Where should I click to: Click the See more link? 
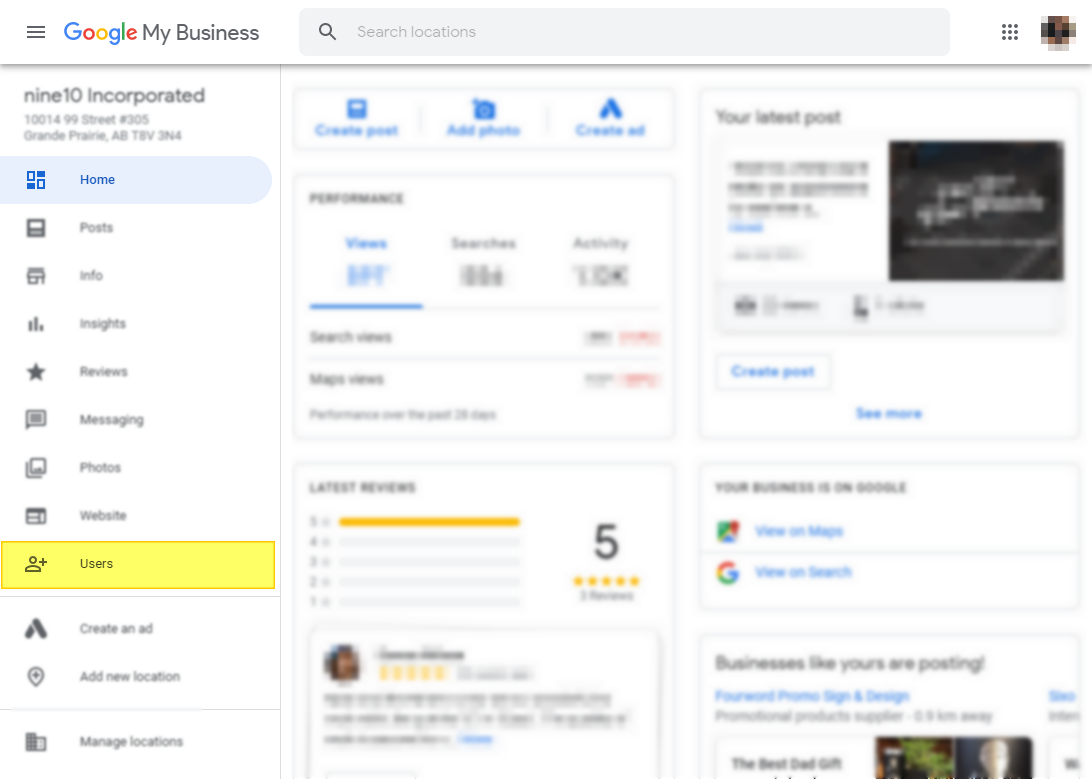[888, 413]
